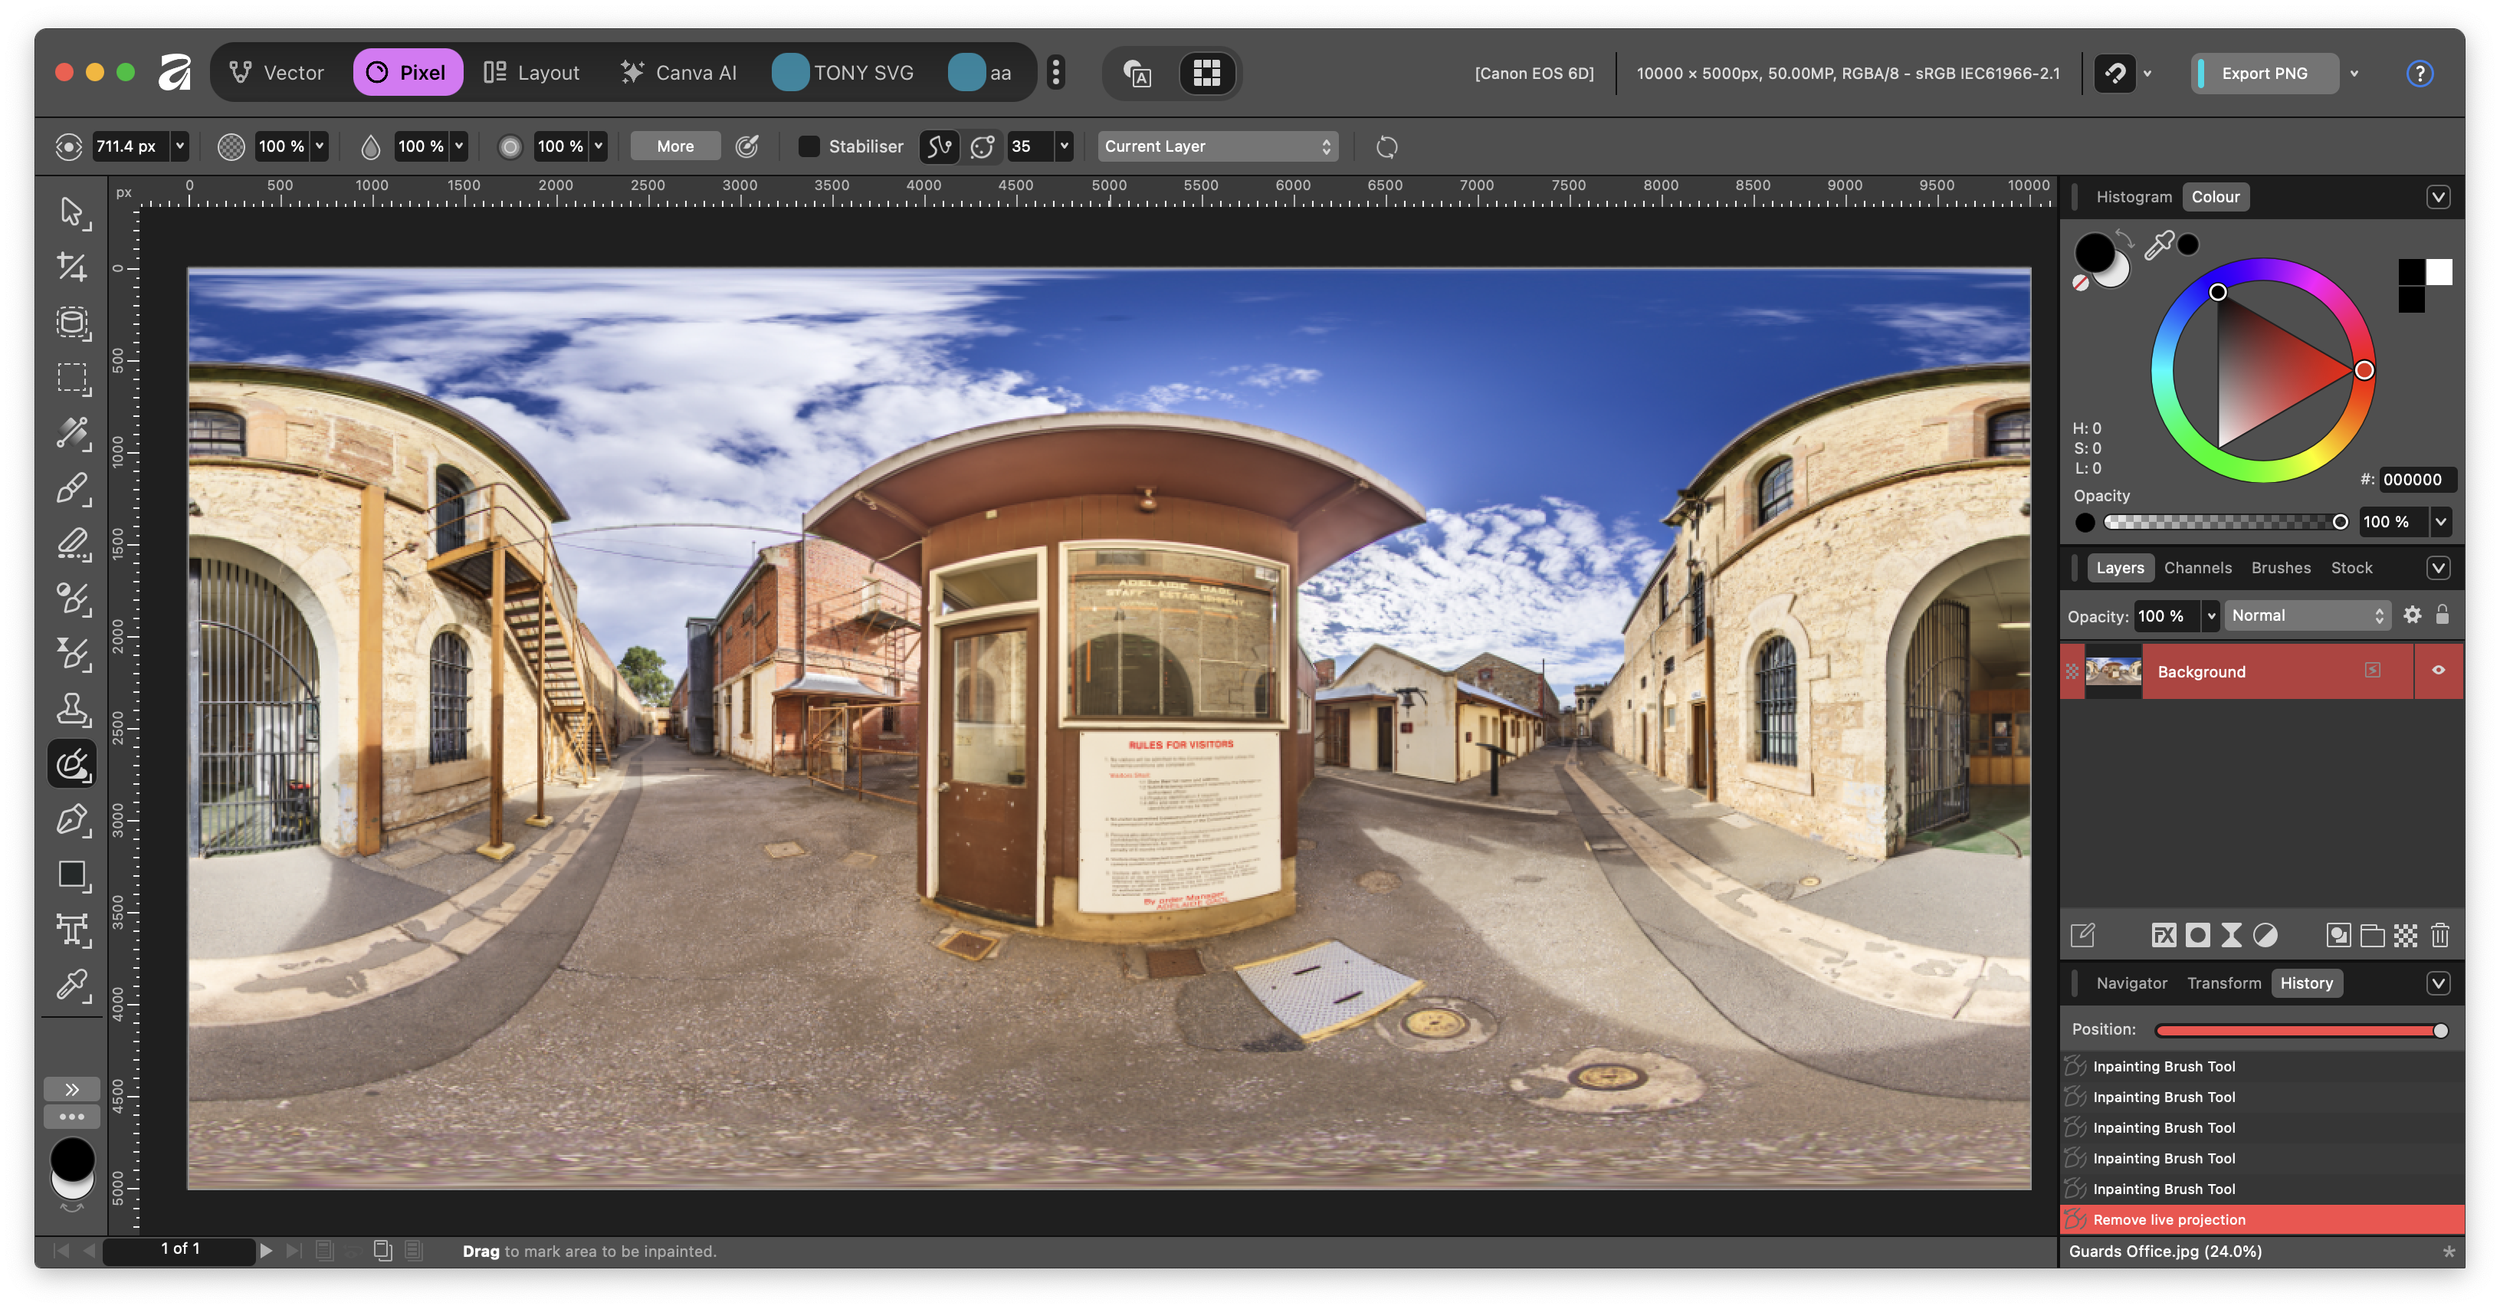
Task: Open the Current Layer source dropdown
Action: pos(1217,146)
